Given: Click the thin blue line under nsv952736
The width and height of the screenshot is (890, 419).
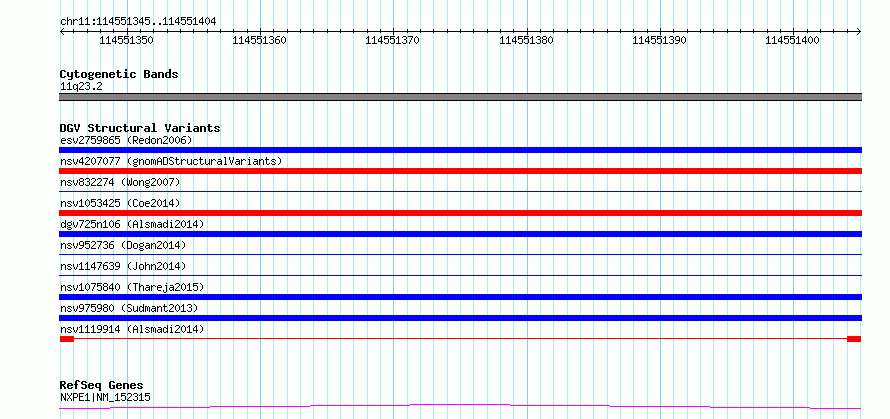Looking at the screenshot, I should [460, 255].
